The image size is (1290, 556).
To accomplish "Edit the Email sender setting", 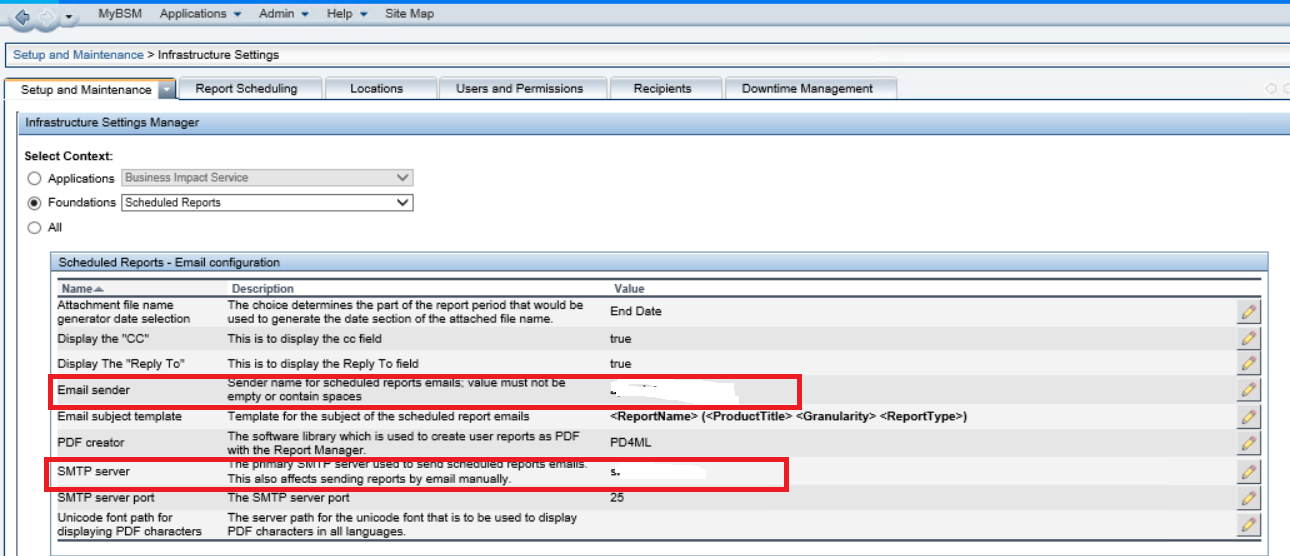I will [1248, 390].
